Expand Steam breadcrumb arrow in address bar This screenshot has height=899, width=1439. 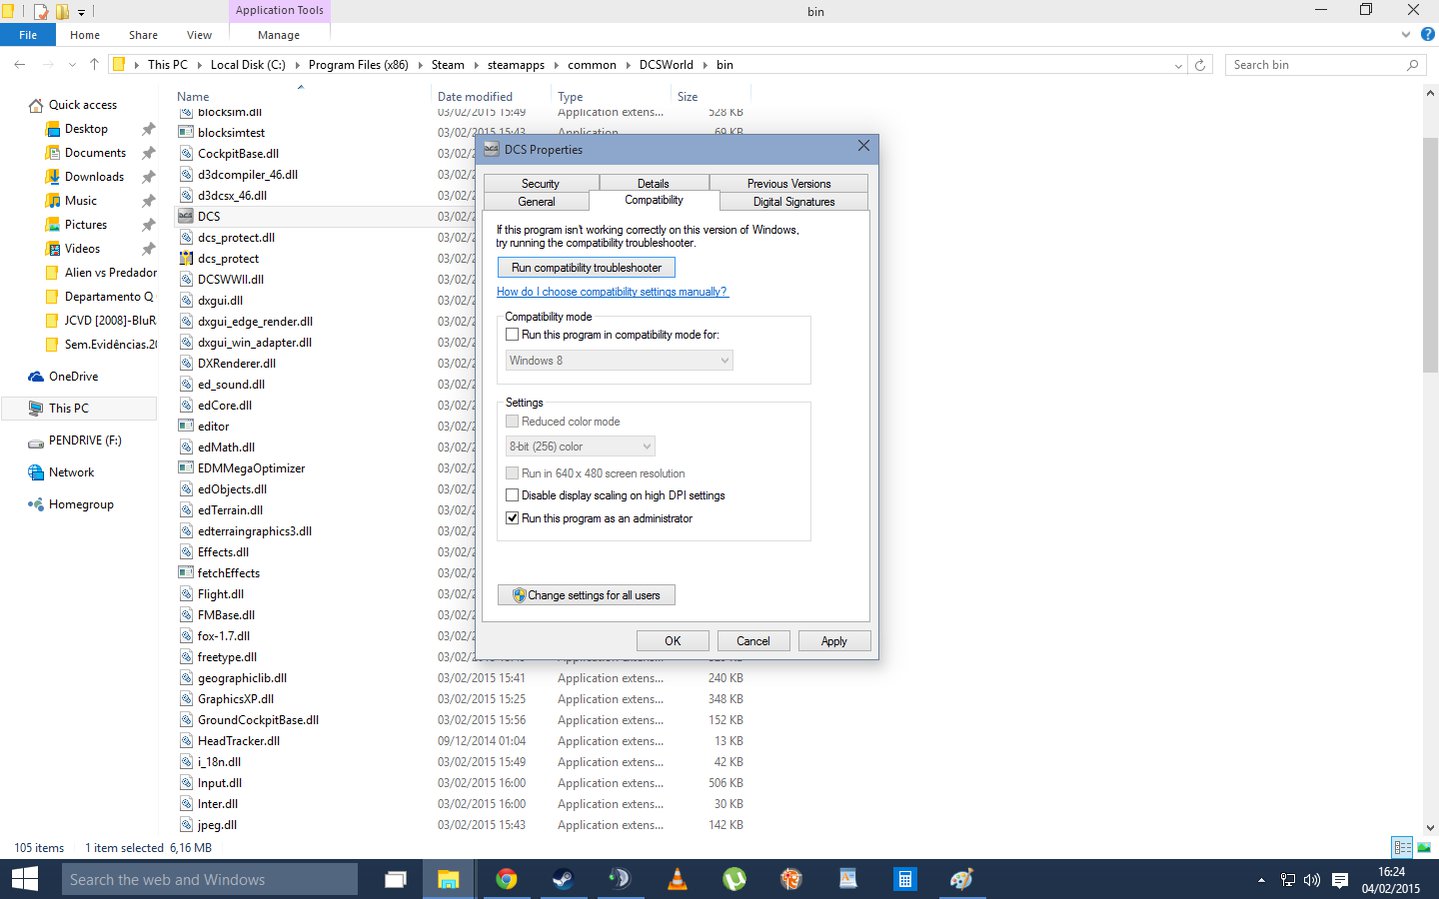476,65
